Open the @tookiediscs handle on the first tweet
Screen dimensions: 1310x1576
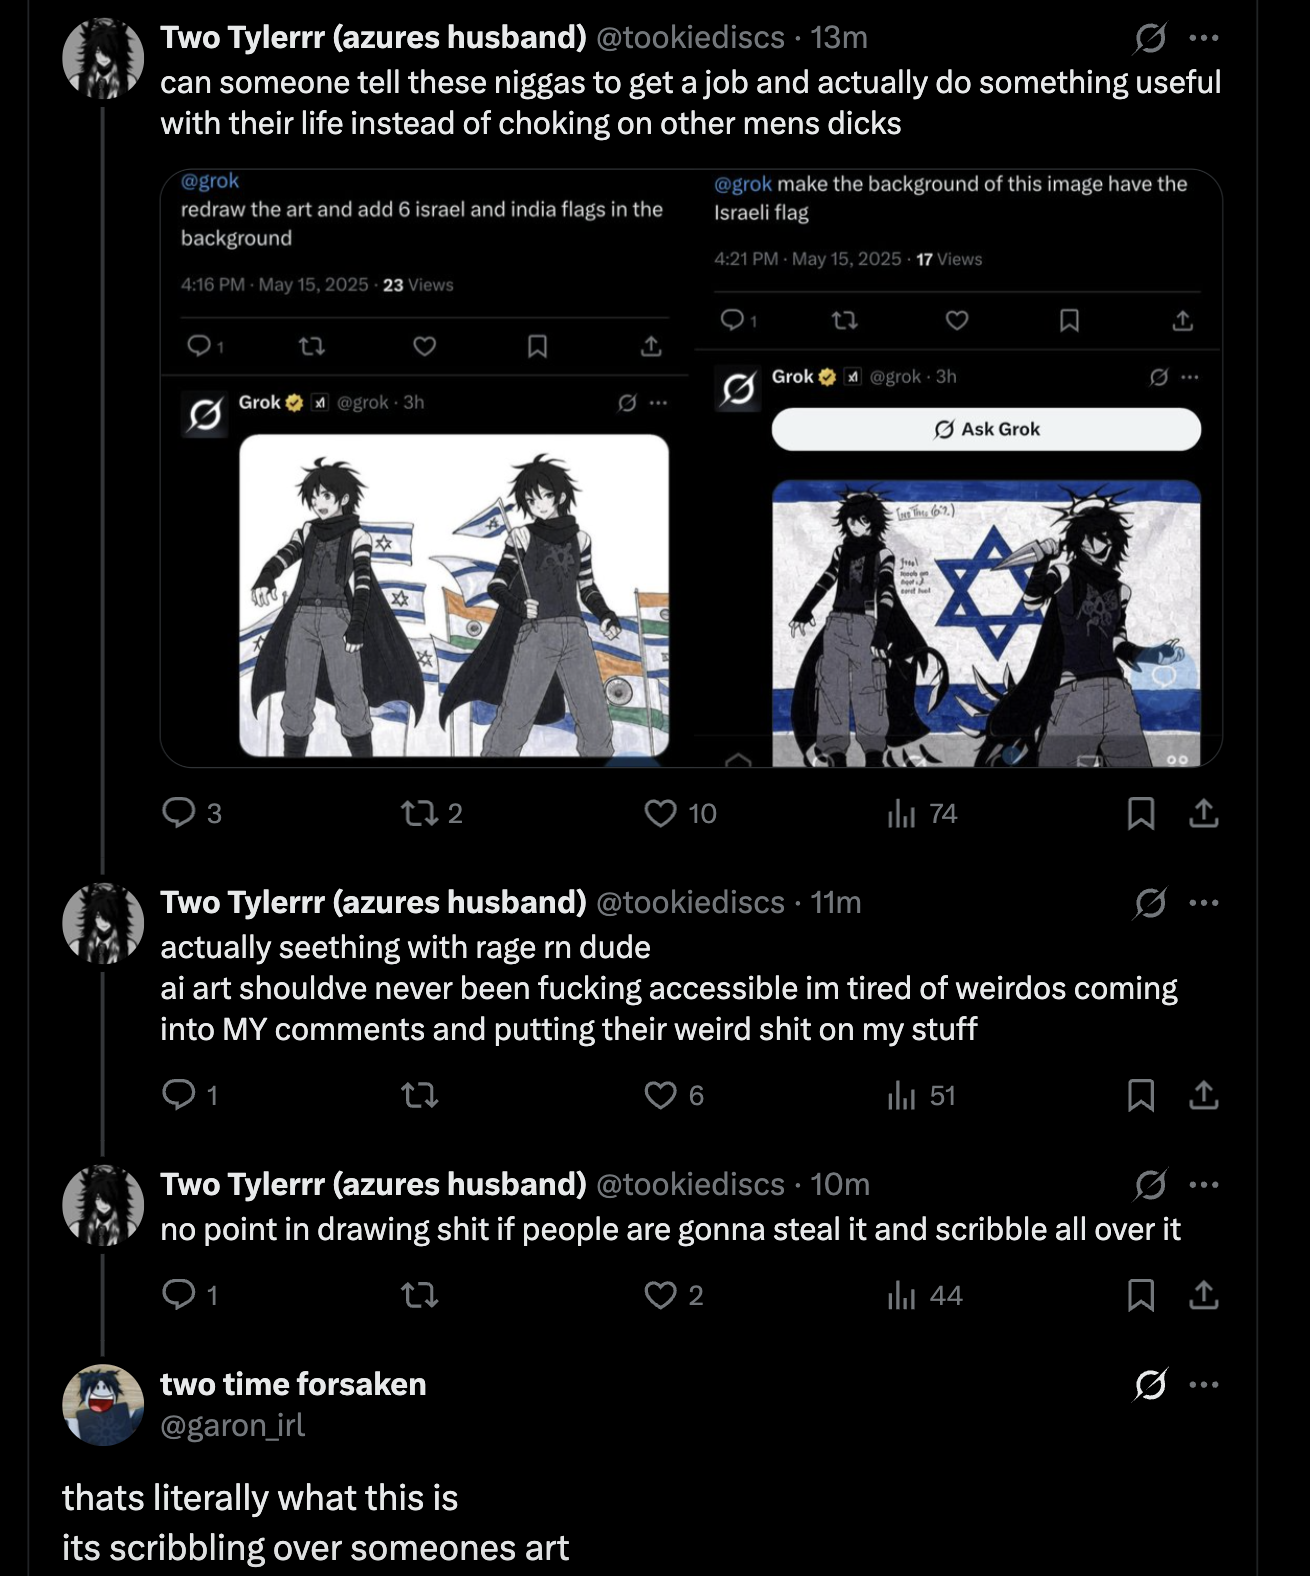(690, 38)
